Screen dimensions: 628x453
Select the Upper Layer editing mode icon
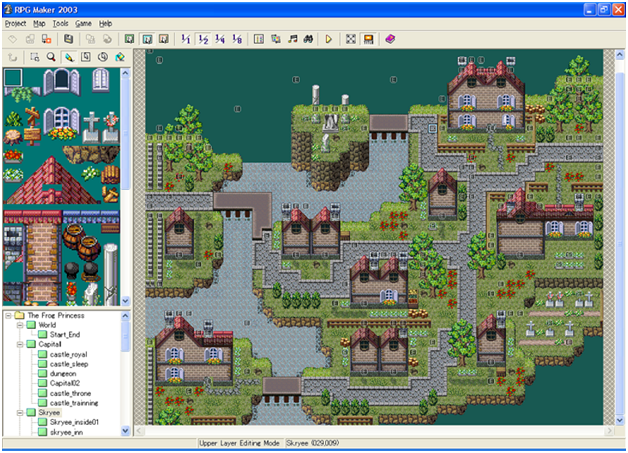pyautogui.click(x=147, y=39)
